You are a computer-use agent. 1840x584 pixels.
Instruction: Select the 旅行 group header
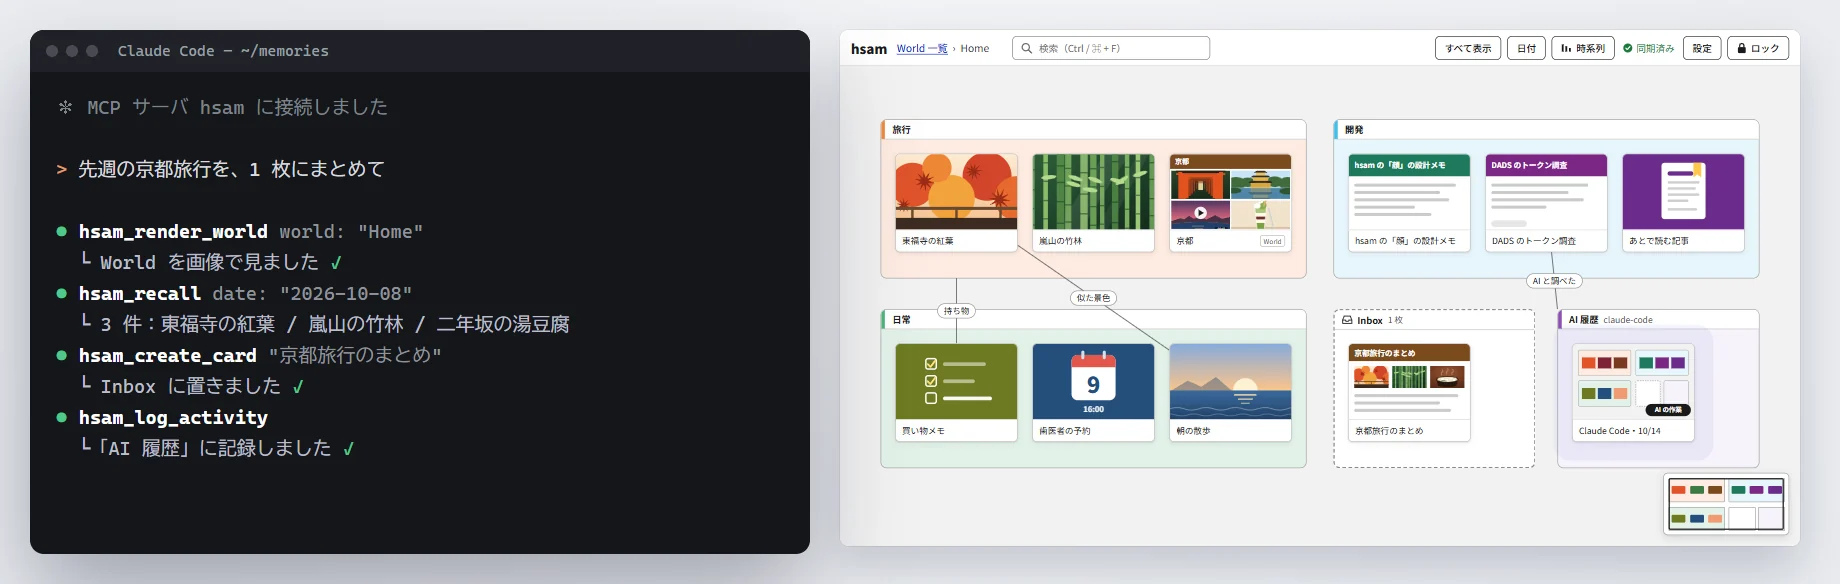pyautogui.click(x=1093, y=130)
